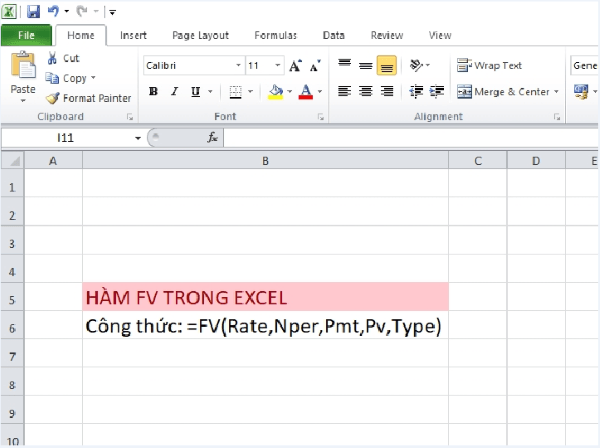Click the Increase Indent icon
600x448 pixels.
click(437, 91)
